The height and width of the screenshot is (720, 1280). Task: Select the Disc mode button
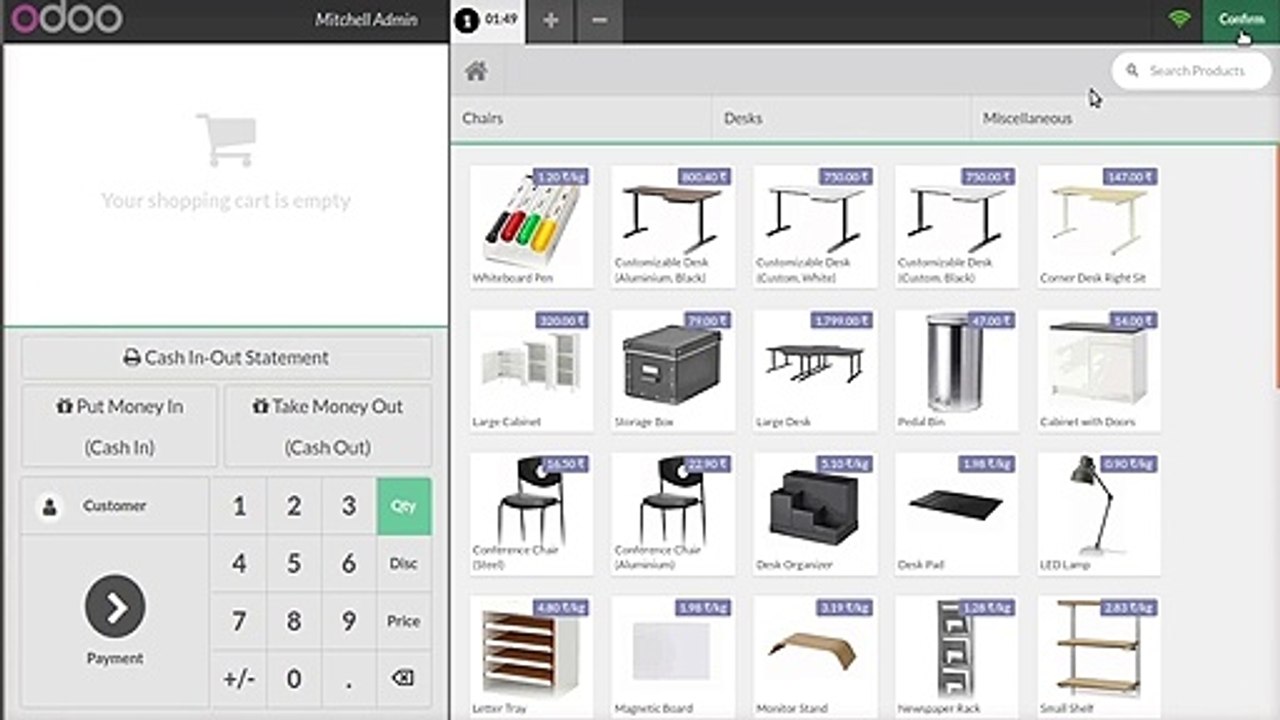click(x=403, y=563)
